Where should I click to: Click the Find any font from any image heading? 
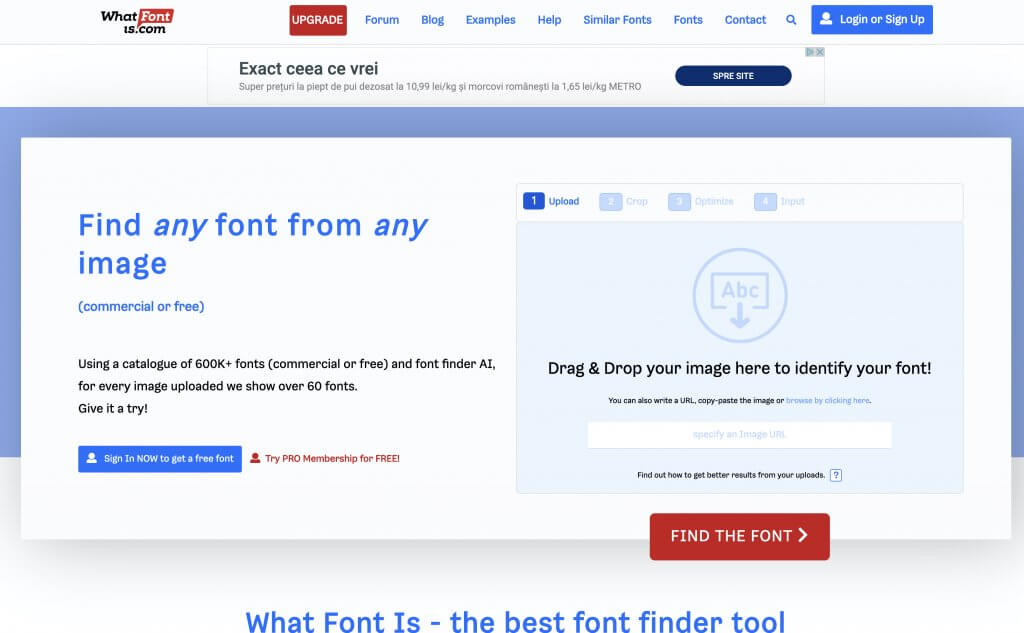[x=253, y=244]
